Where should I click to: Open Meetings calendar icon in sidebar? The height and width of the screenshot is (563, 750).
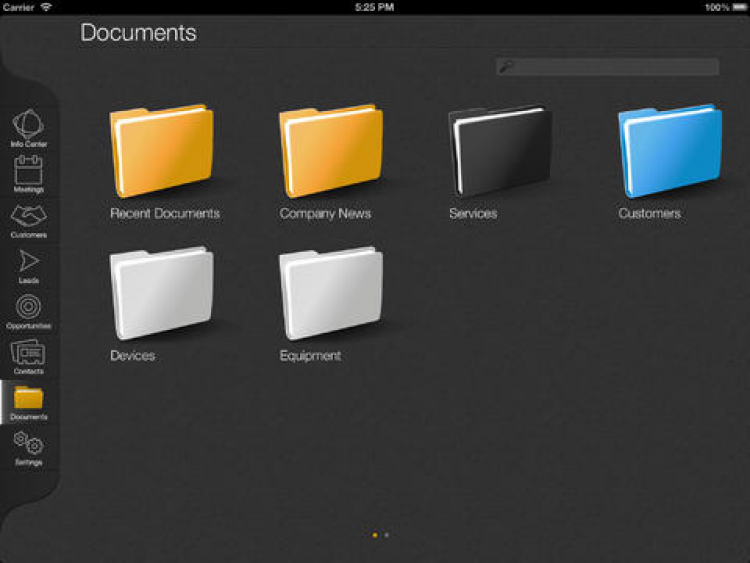(28, 170)
